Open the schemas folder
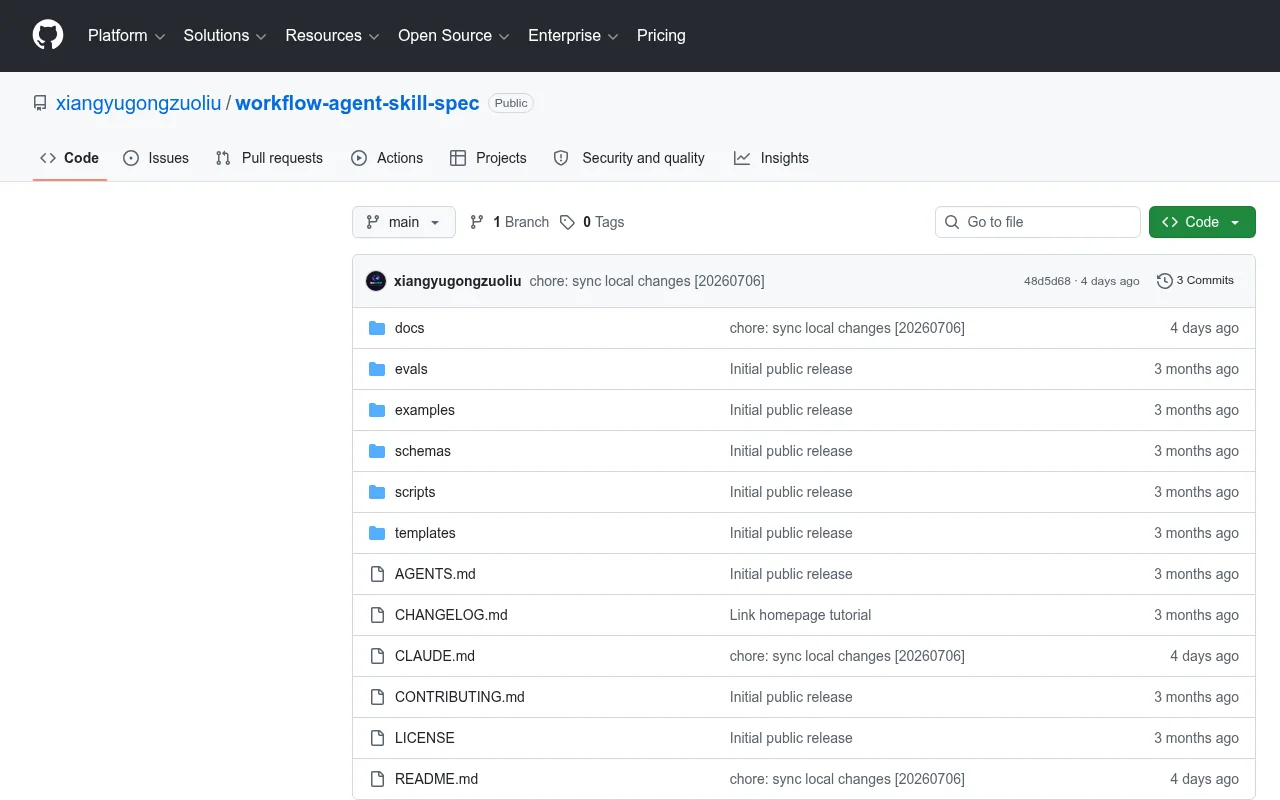 423,451
